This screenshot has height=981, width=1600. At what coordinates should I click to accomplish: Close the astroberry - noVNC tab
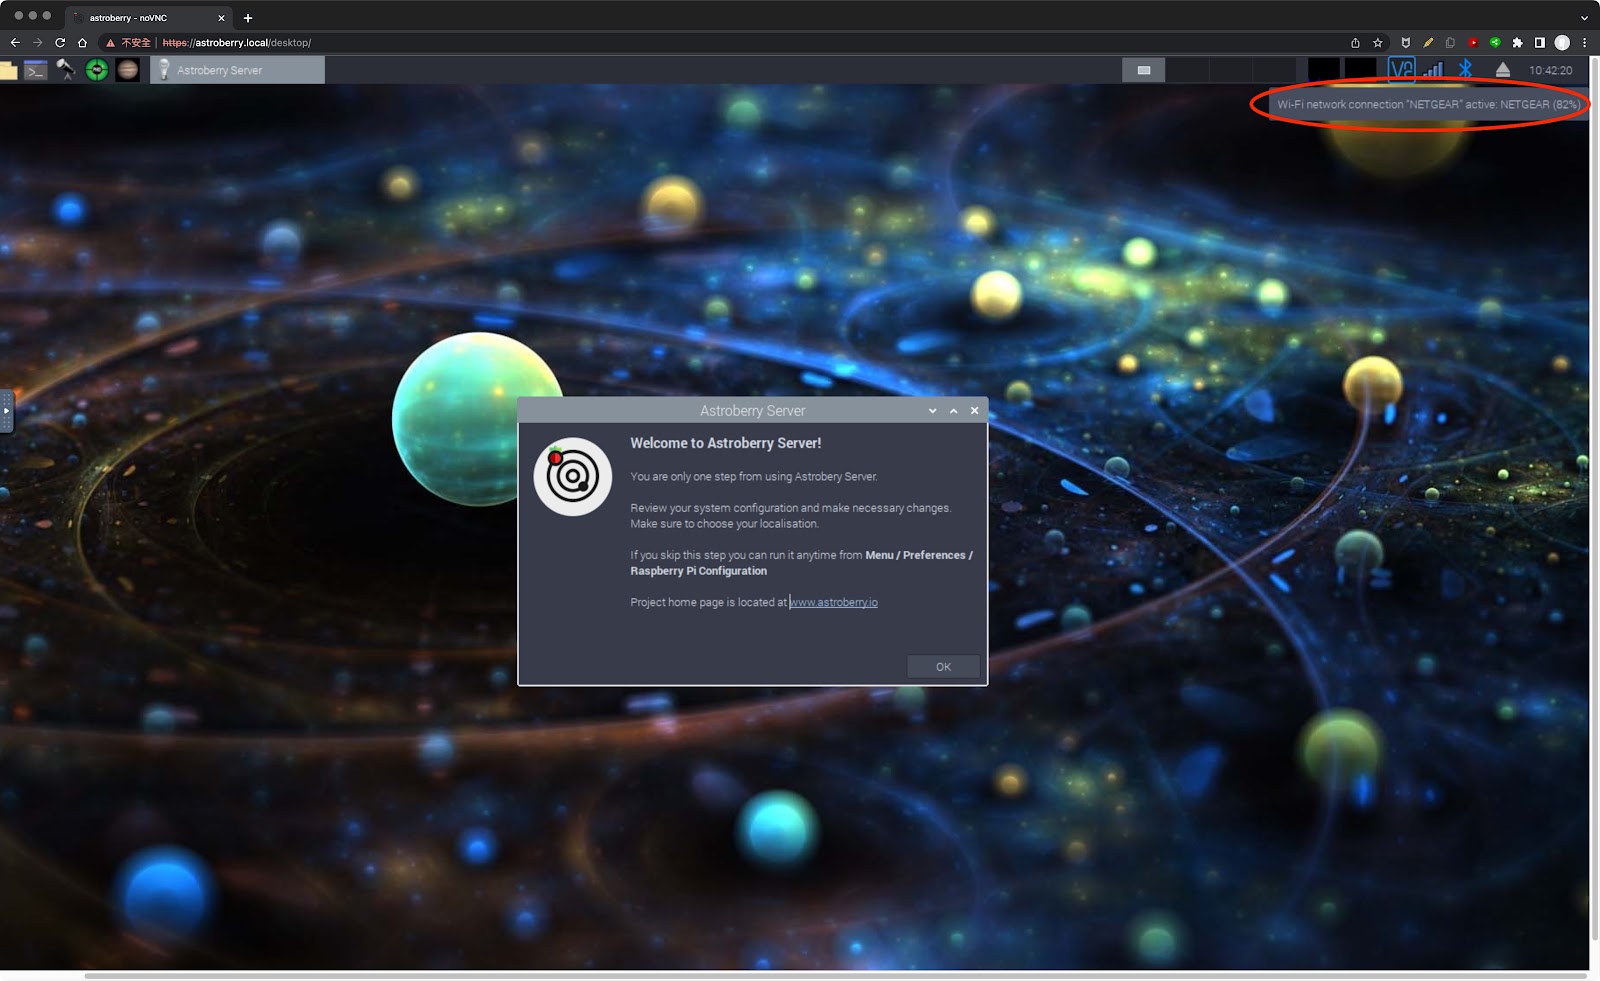coord(221,18)
